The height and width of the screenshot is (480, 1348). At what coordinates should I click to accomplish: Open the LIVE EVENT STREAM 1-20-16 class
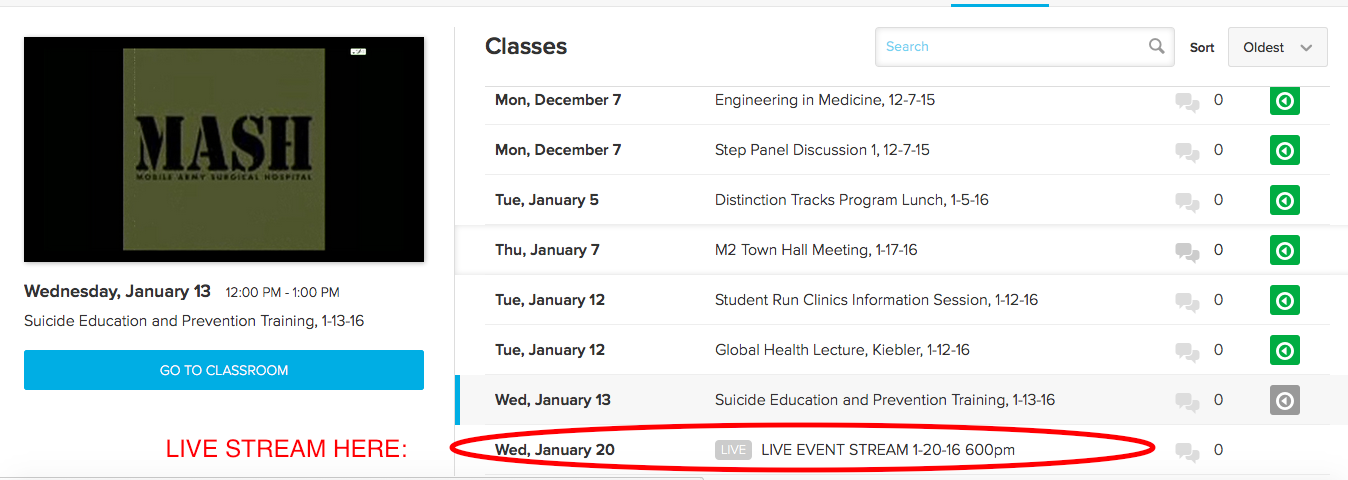click(887, 450)
